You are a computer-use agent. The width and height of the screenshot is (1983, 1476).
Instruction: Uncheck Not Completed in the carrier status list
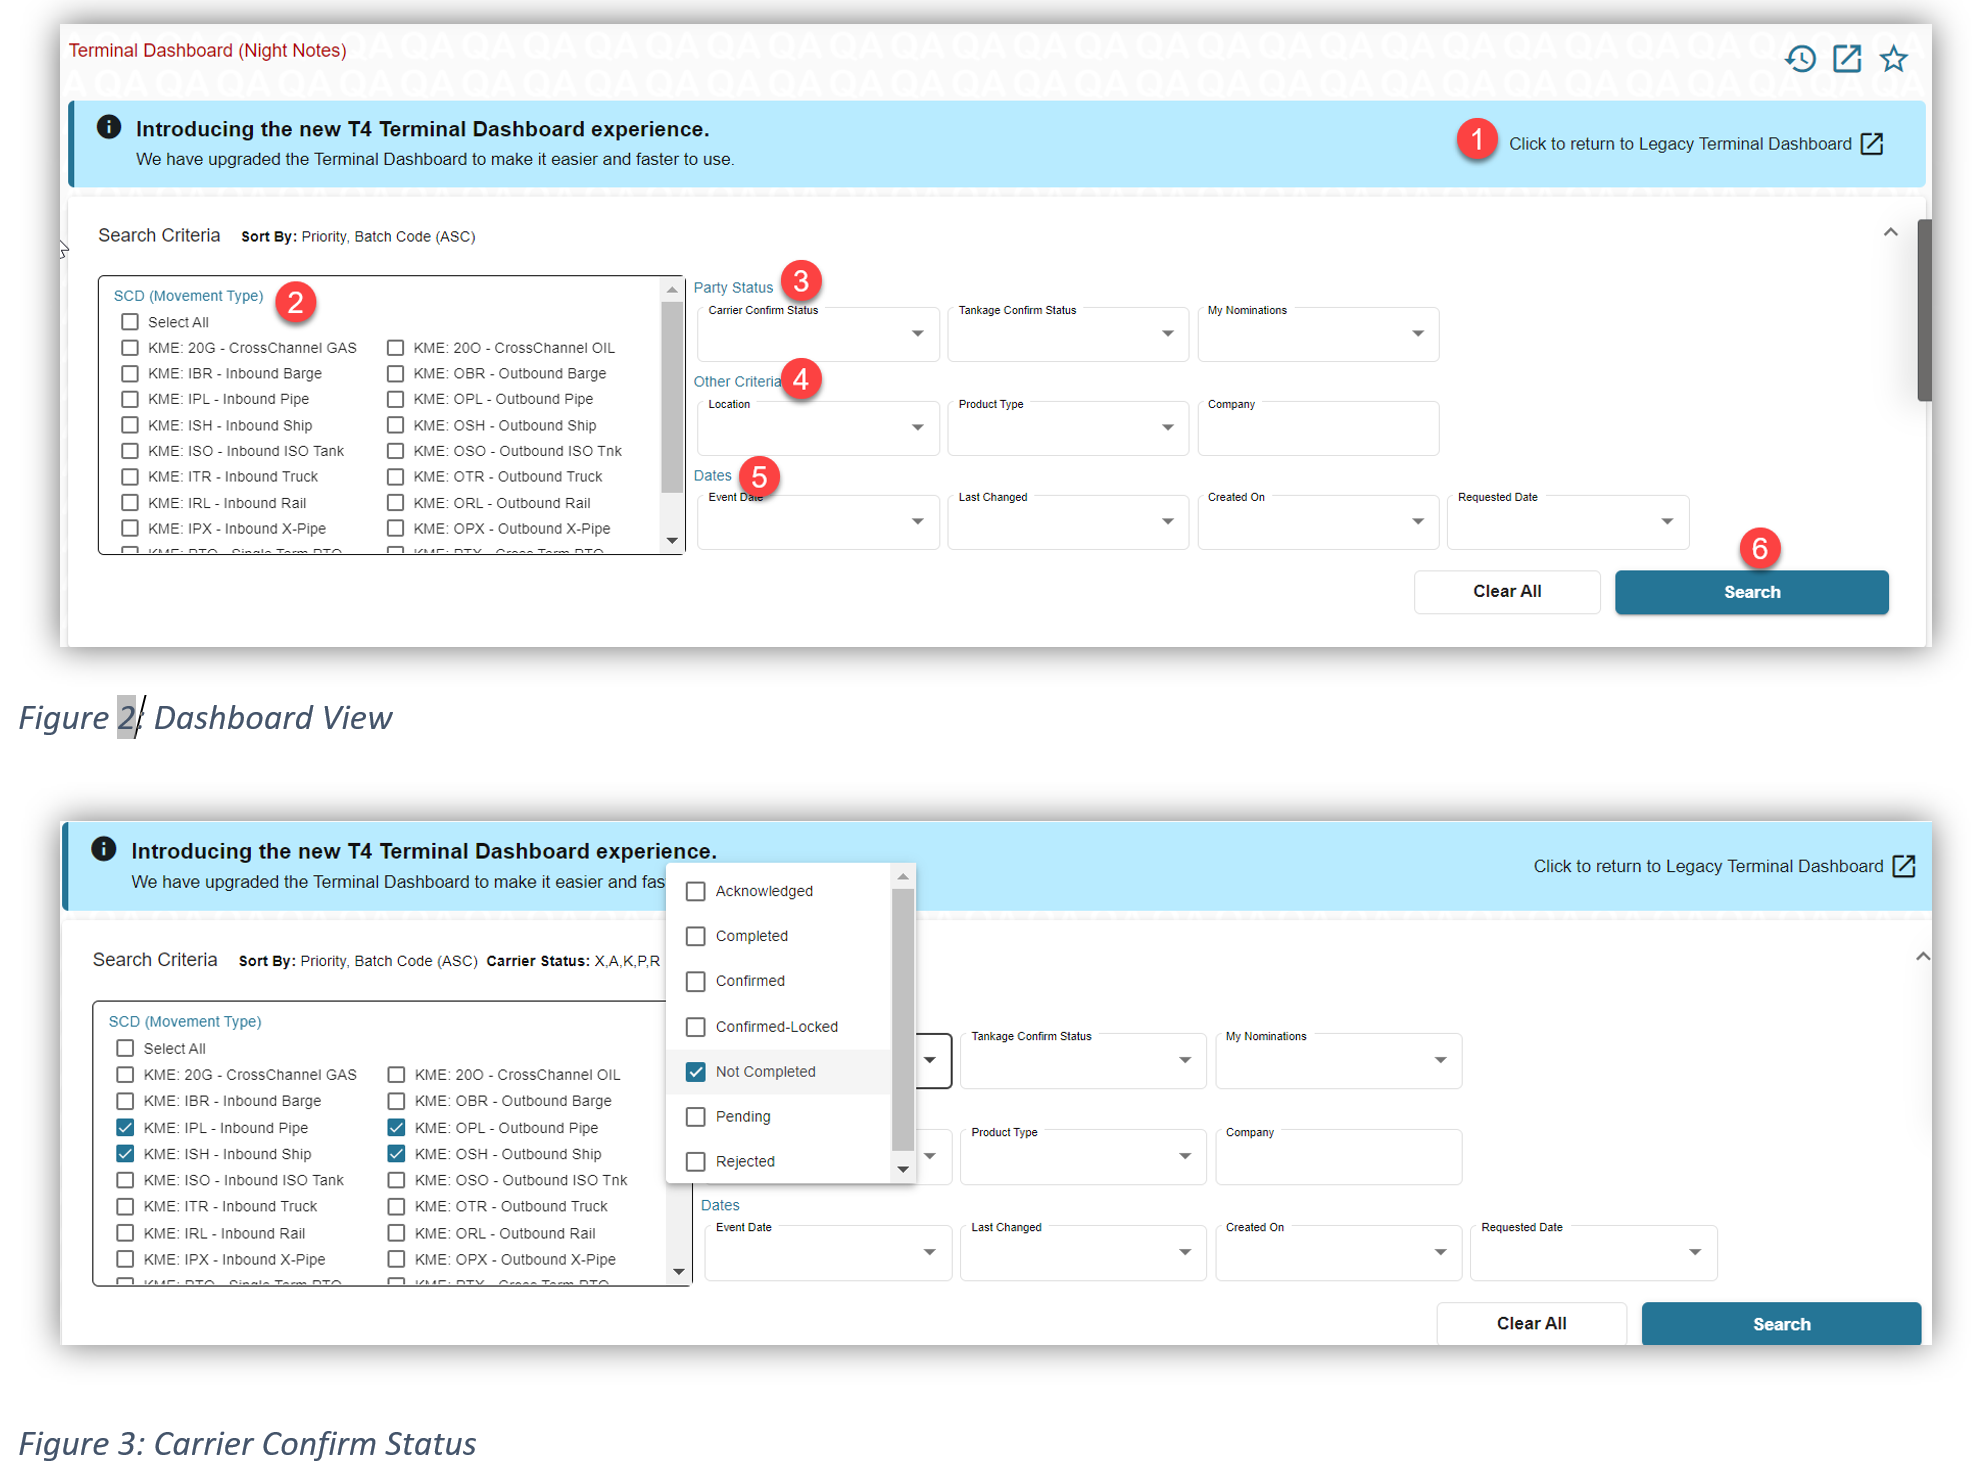[x=696, y=1071]
